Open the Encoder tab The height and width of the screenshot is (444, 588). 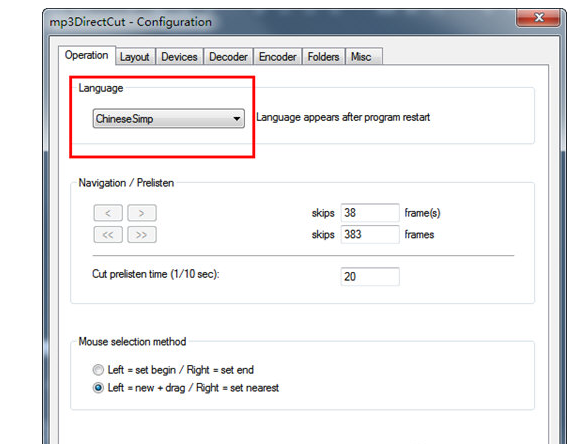pos(278,57)
